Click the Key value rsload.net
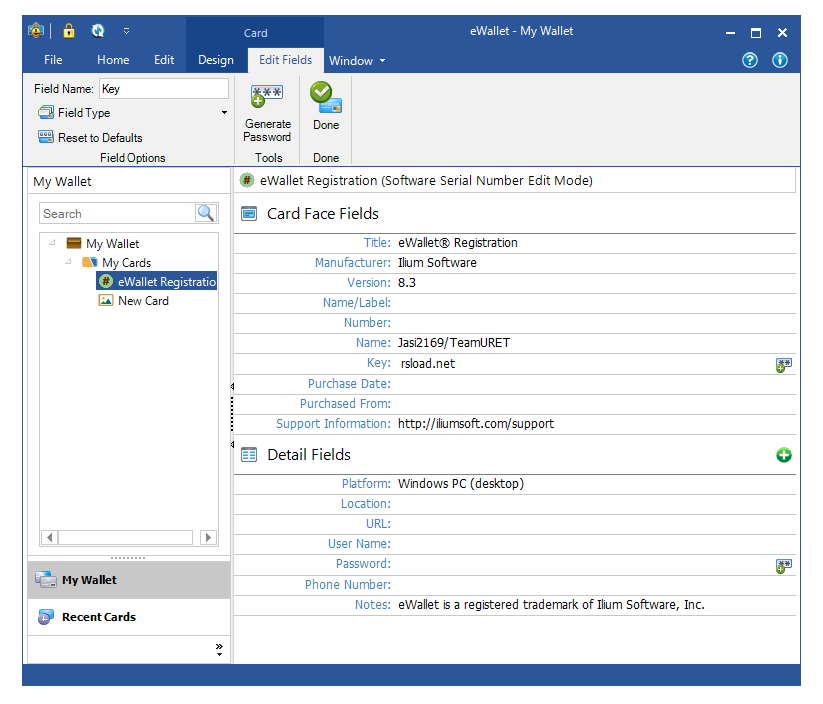This screenshot has height=704, width=823. point(428,363)
